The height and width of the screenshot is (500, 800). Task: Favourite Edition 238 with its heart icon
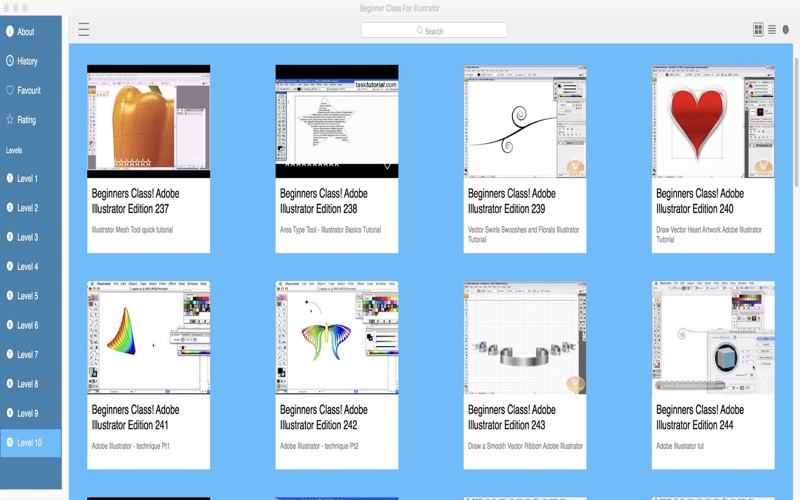387,165
